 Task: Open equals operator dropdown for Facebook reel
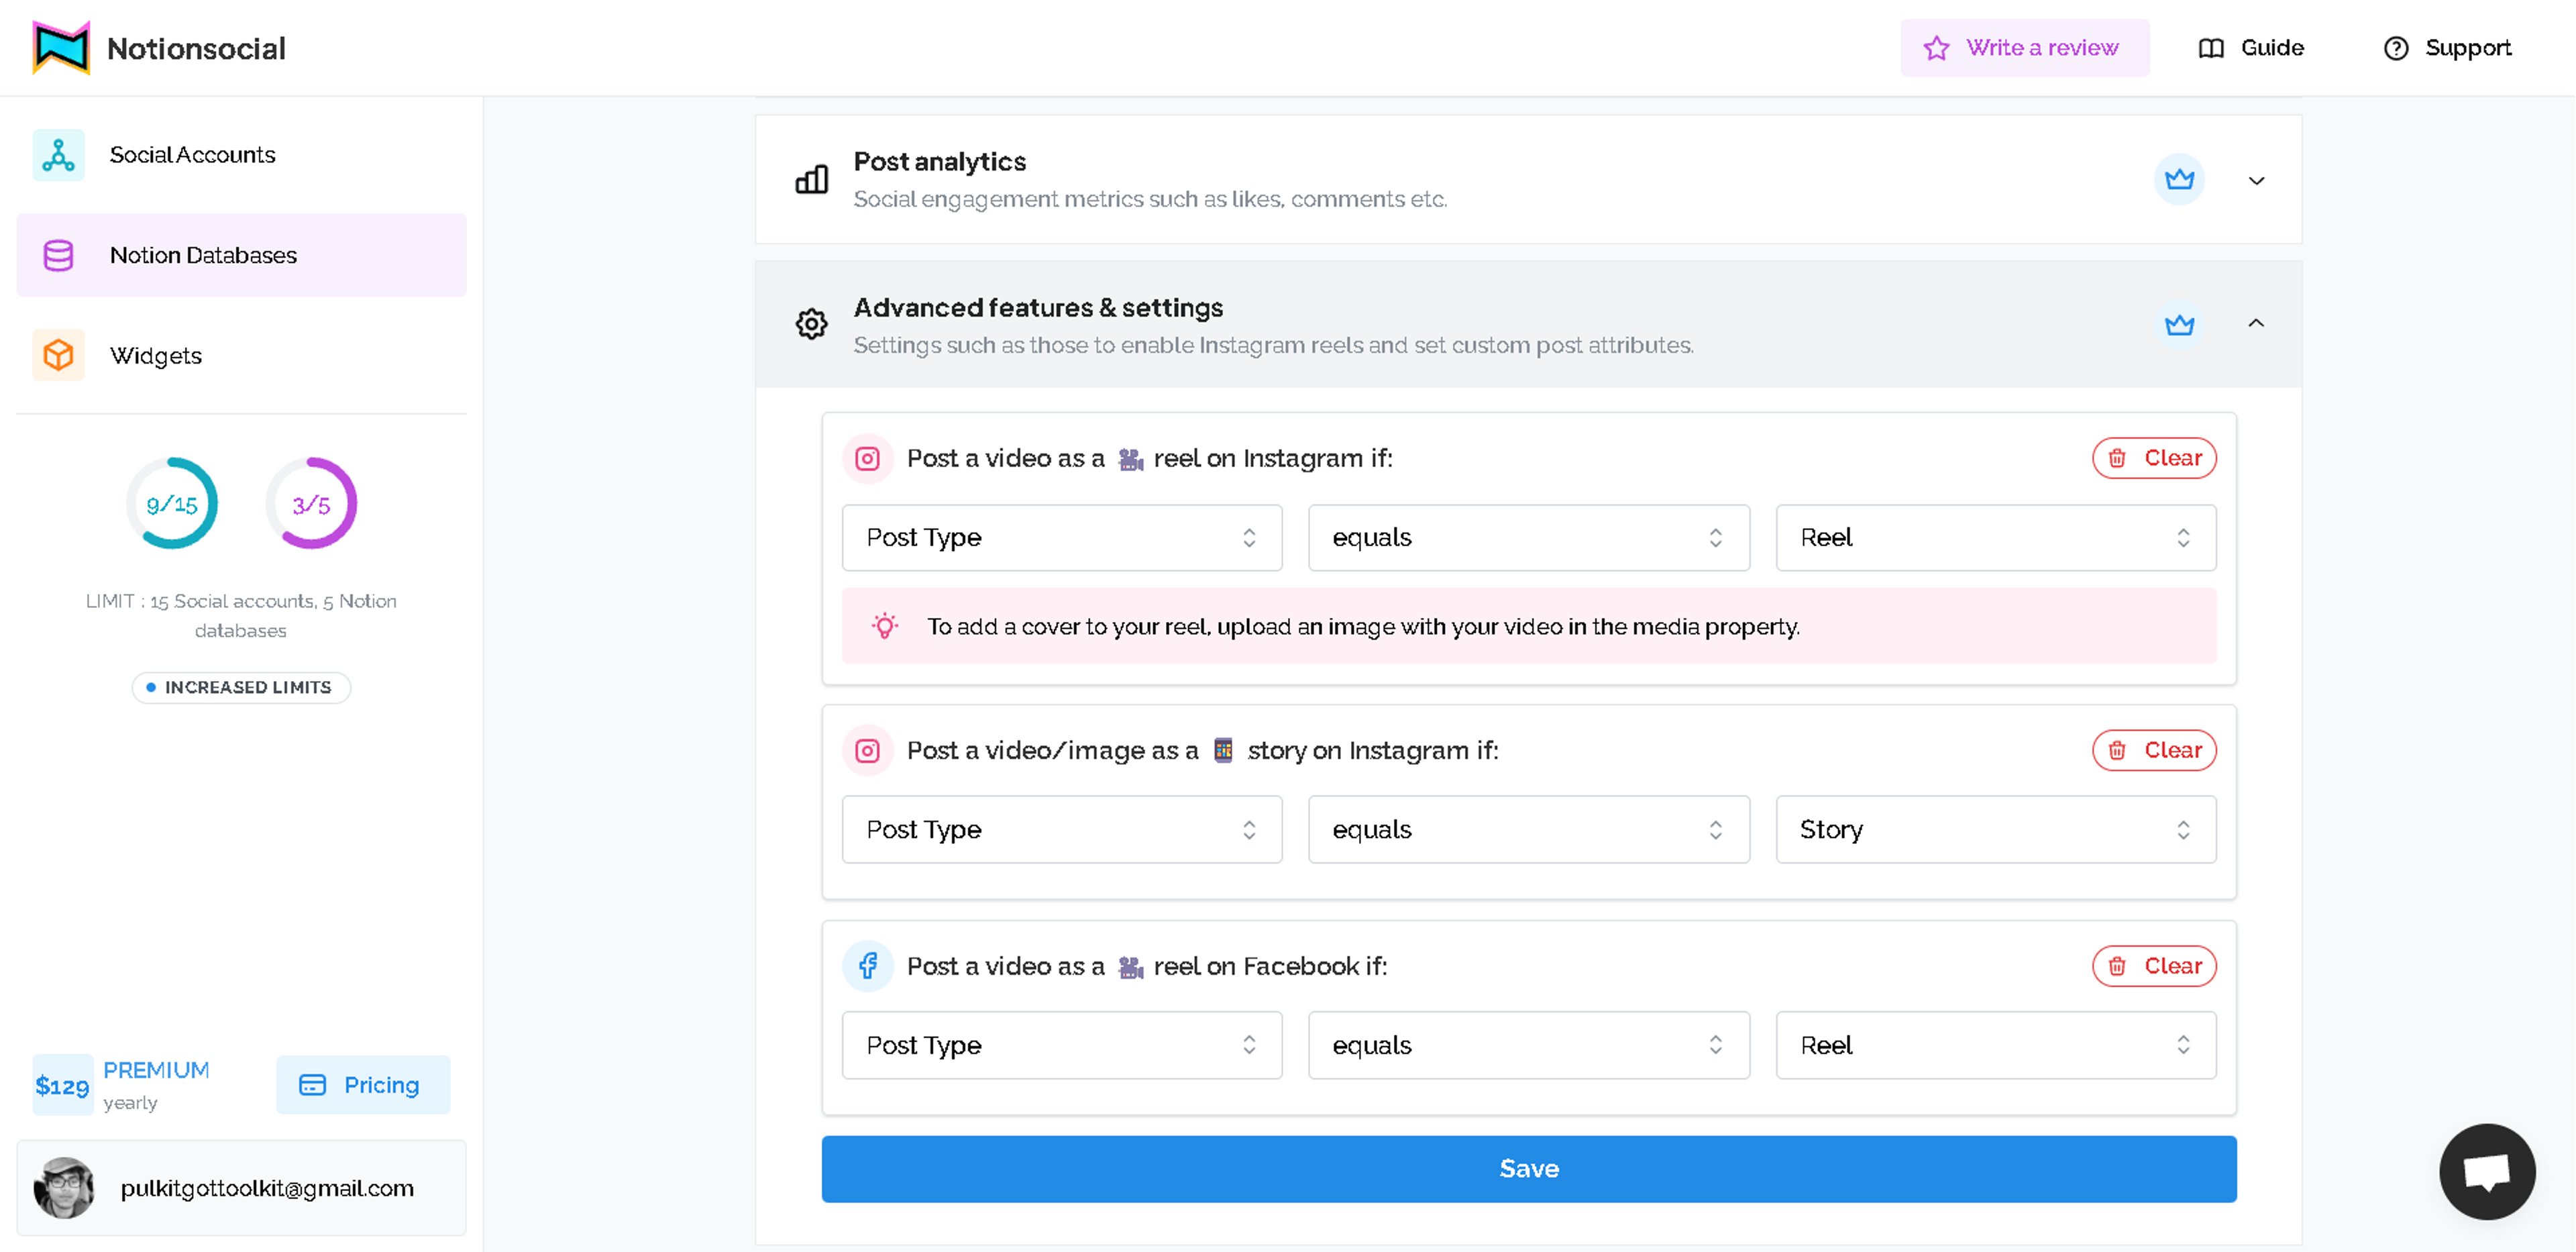point(1528,1045)
